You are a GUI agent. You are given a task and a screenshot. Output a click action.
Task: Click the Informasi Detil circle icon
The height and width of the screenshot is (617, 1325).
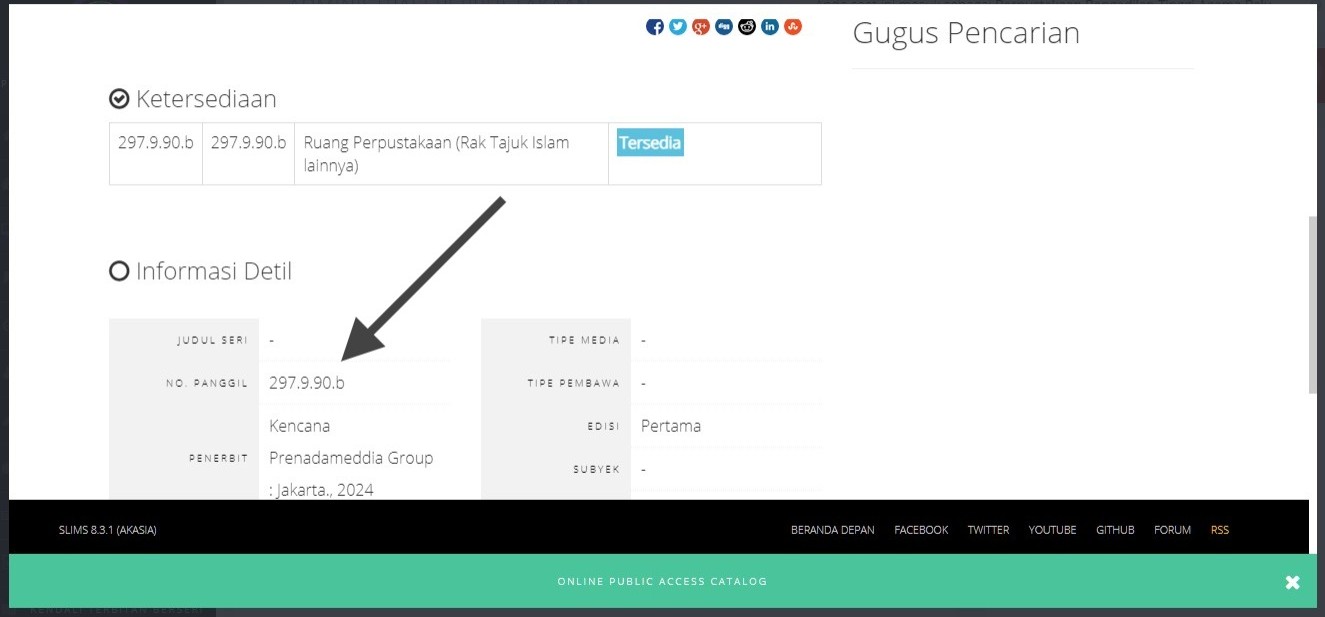point(119,271)
